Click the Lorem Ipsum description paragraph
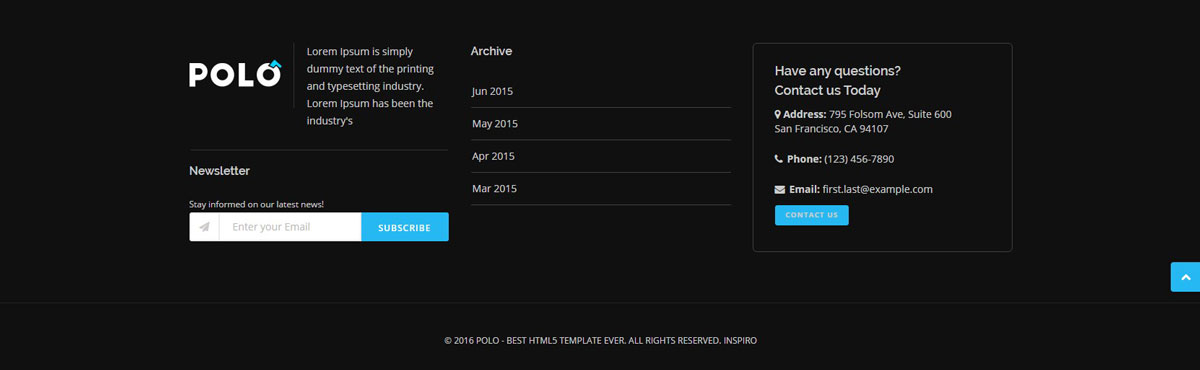 point(371,86)
